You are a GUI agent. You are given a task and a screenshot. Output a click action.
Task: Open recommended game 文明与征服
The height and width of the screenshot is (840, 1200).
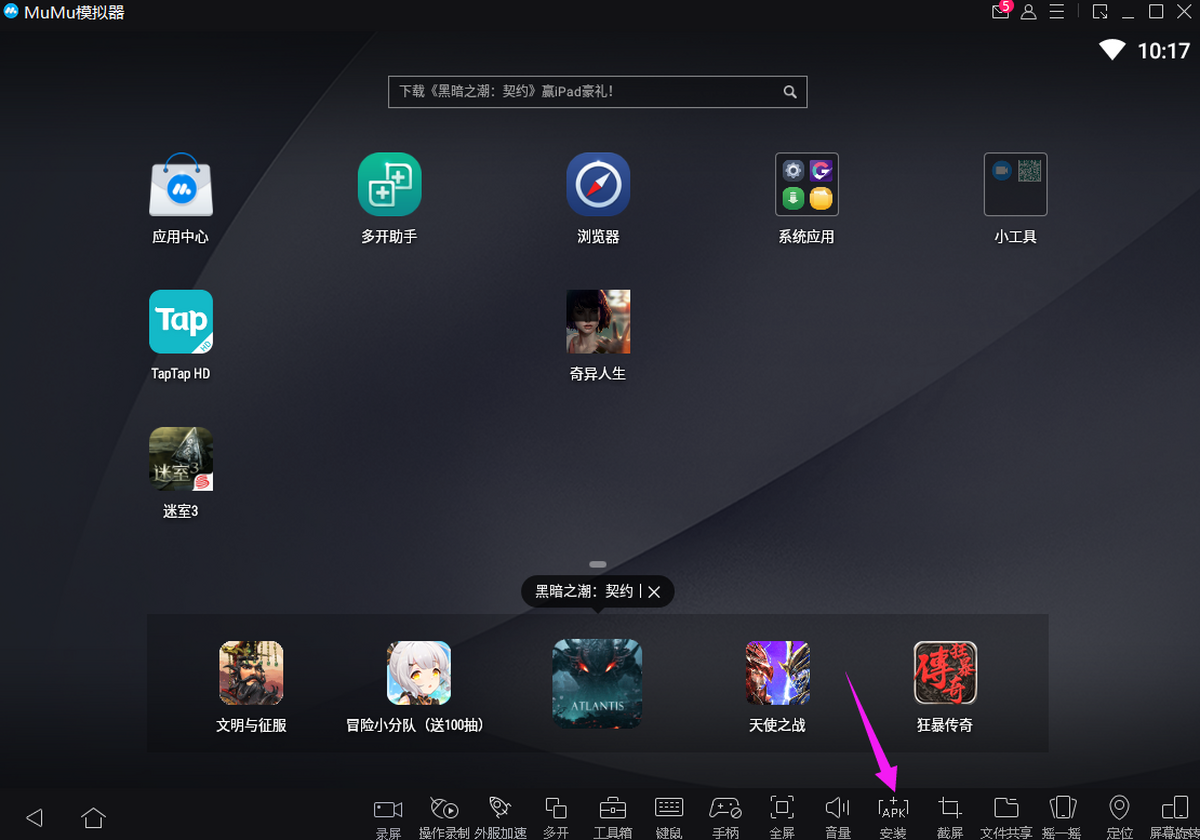click(251, 673)
